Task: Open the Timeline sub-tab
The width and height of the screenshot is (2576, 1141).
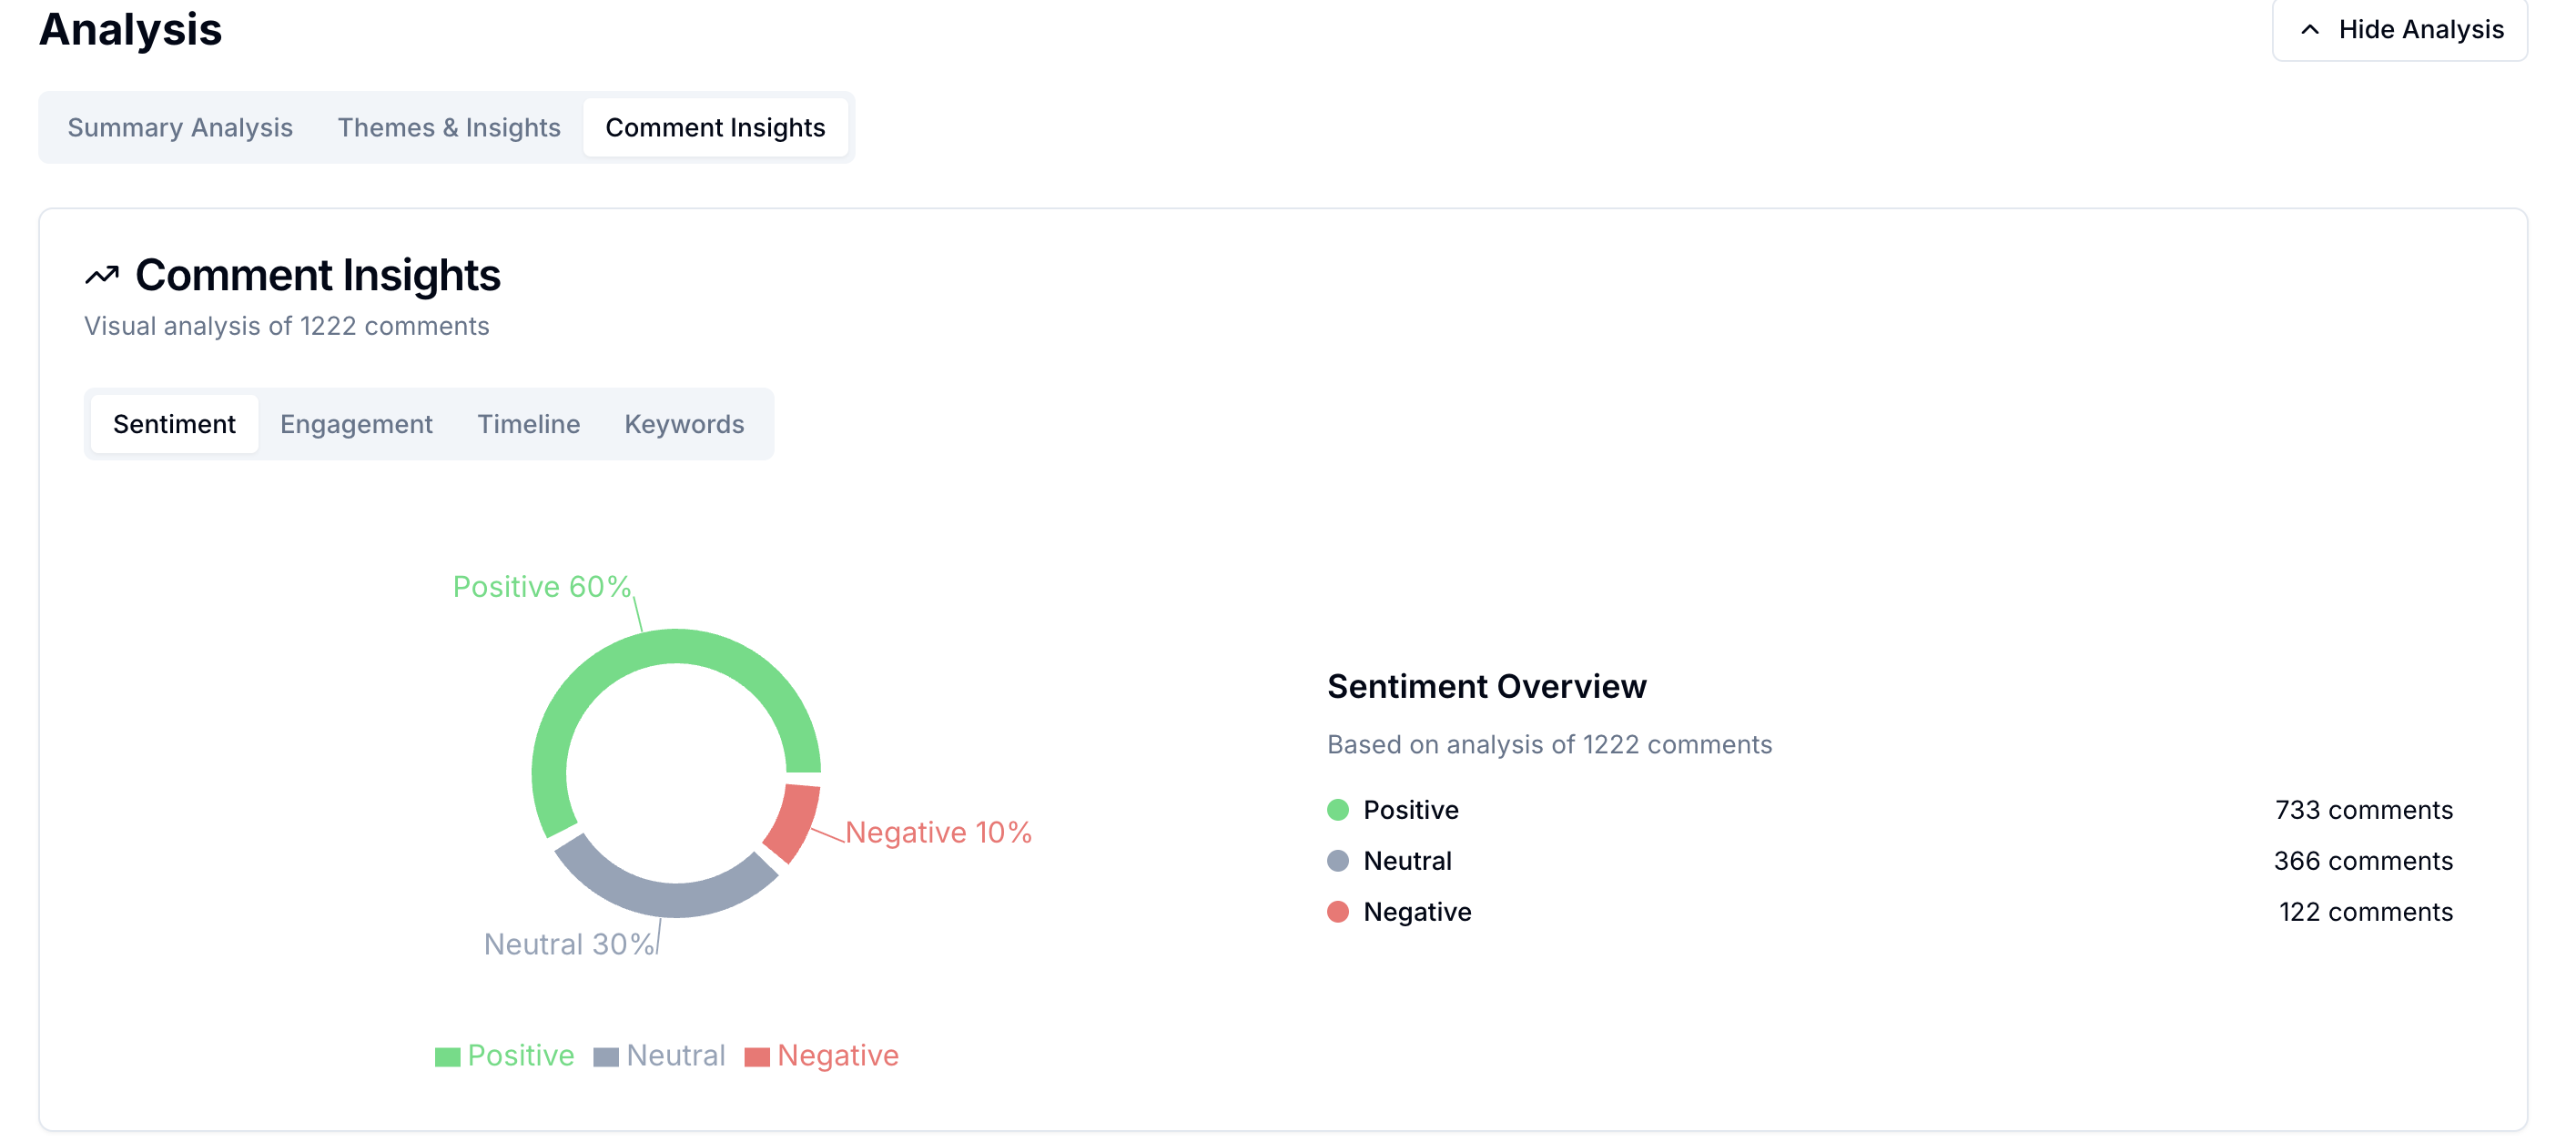Action: (x=528, y=424)
